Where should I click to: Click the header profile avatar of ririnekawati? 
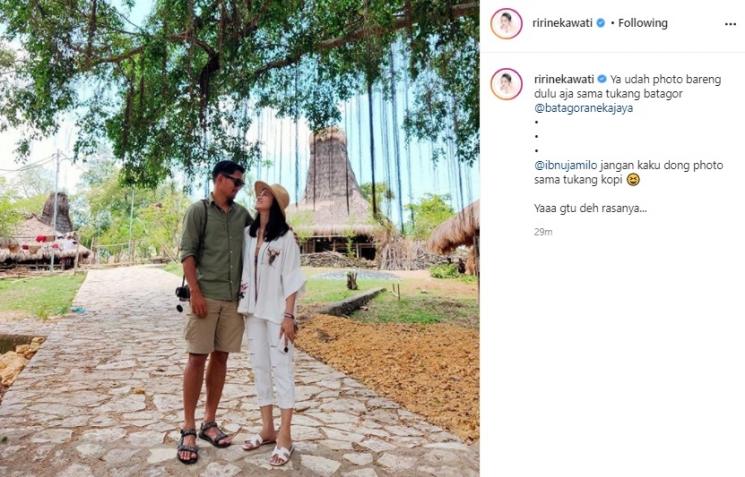point(506,23)
